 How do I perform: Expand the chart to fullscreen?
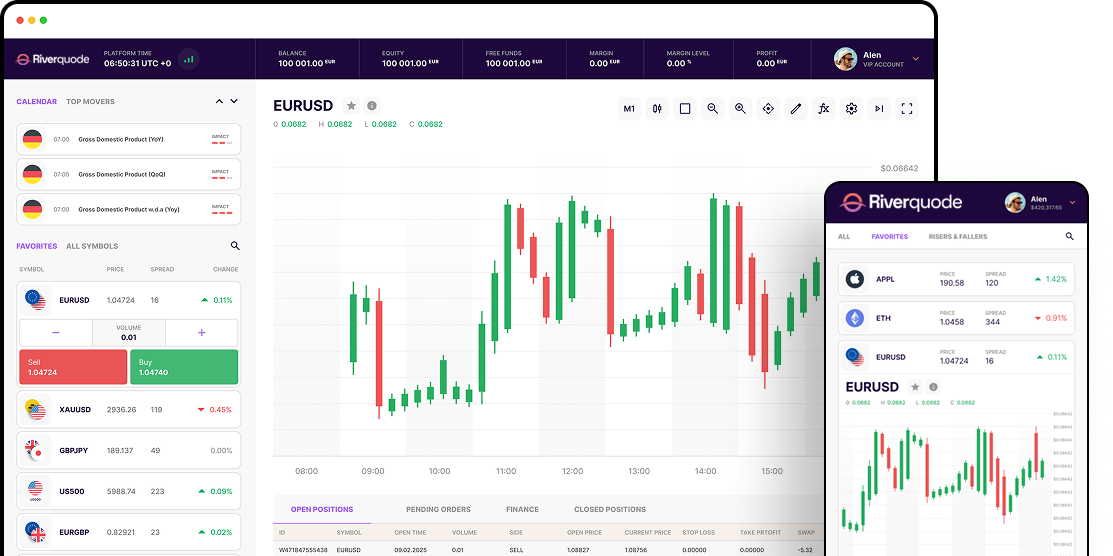point(907,109)
